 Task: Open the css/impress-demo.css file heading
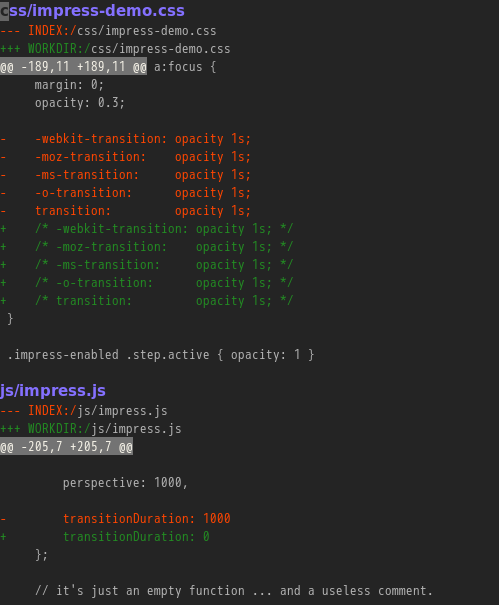tap(92, 10)
